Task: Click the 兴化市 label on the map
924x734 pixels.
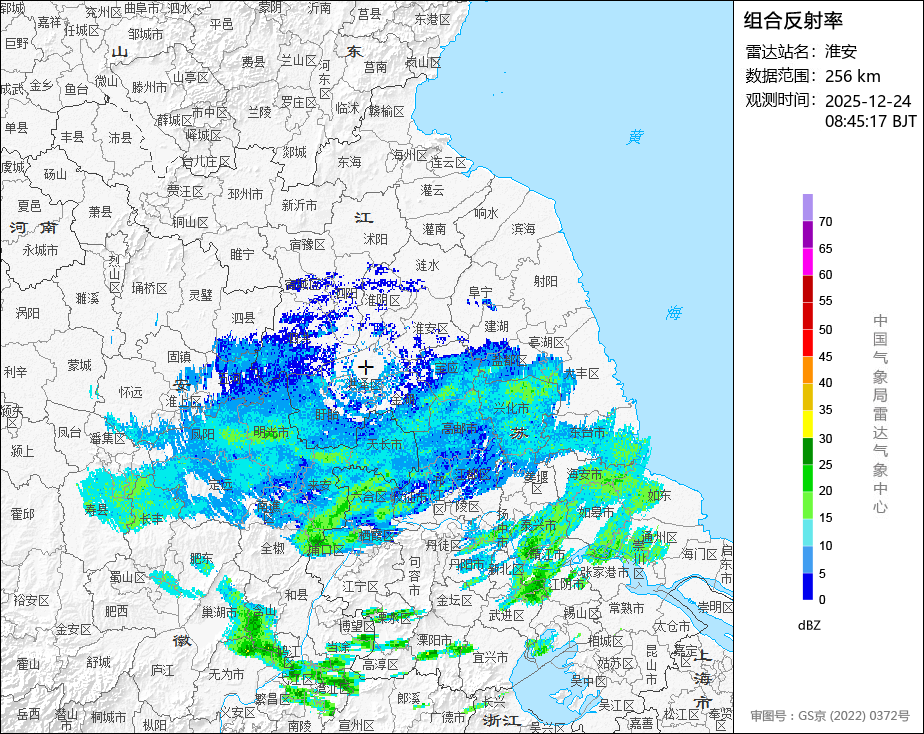Action: [x=511, y=408]
